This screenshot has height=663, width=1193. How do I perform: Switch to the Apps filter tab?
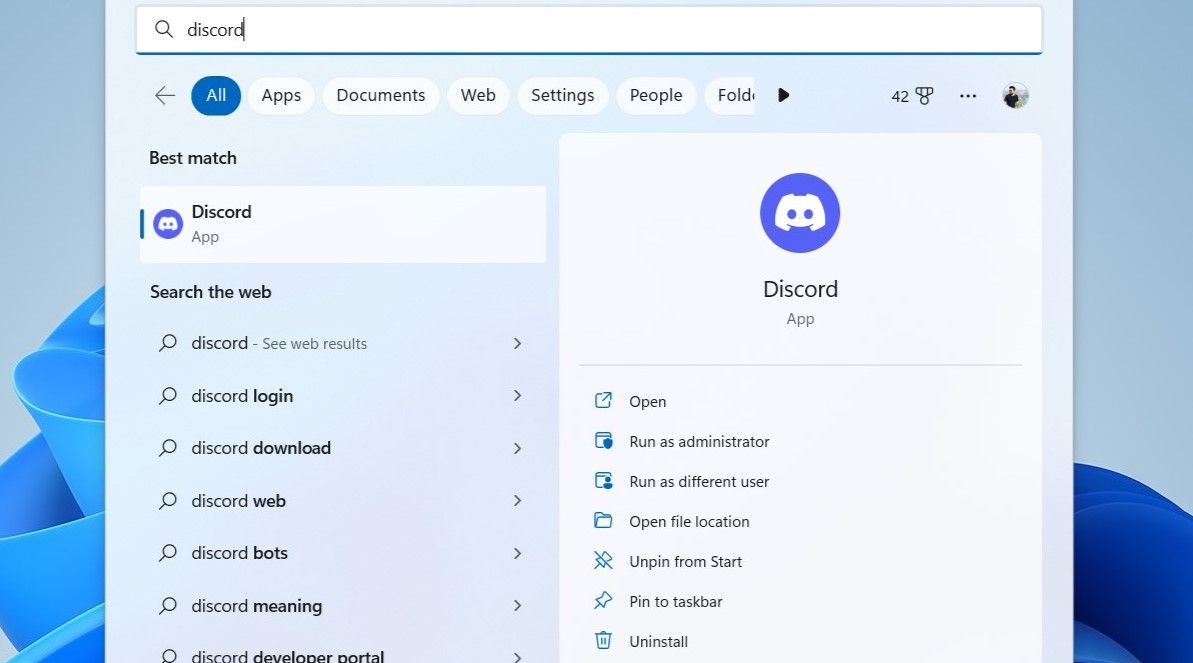[x=282, y=95]
